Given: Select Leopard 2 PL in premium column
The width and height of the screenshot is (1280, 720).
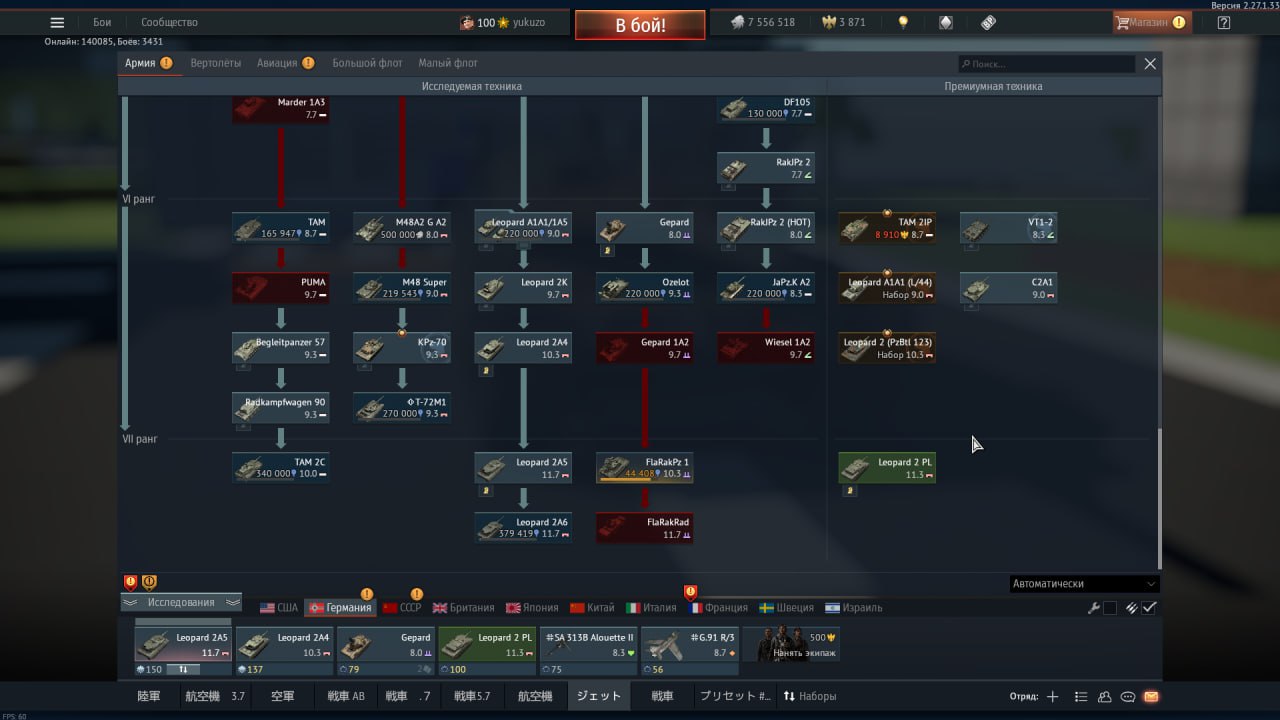Looking at the screenshot, I should pyautogui.click(x=887, y=468).
